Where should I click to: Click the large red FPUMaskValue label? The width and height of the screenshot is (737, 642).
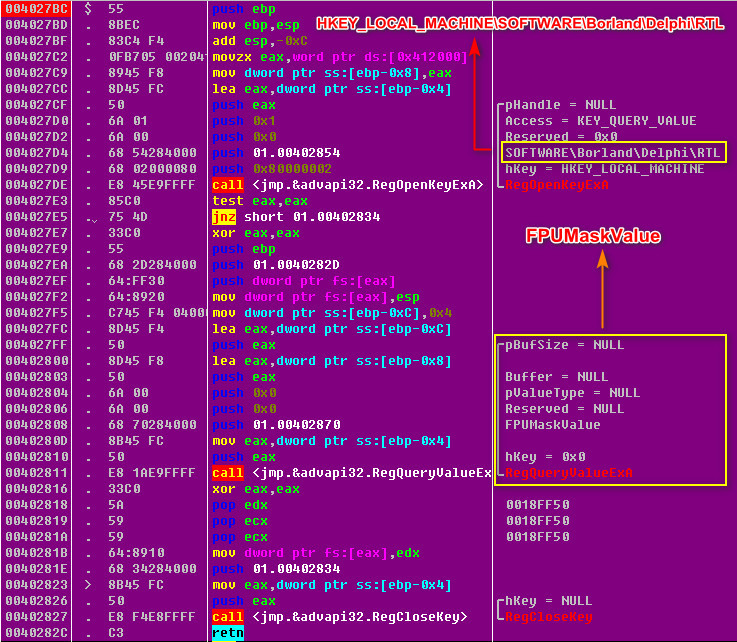(x=594, y=236)
